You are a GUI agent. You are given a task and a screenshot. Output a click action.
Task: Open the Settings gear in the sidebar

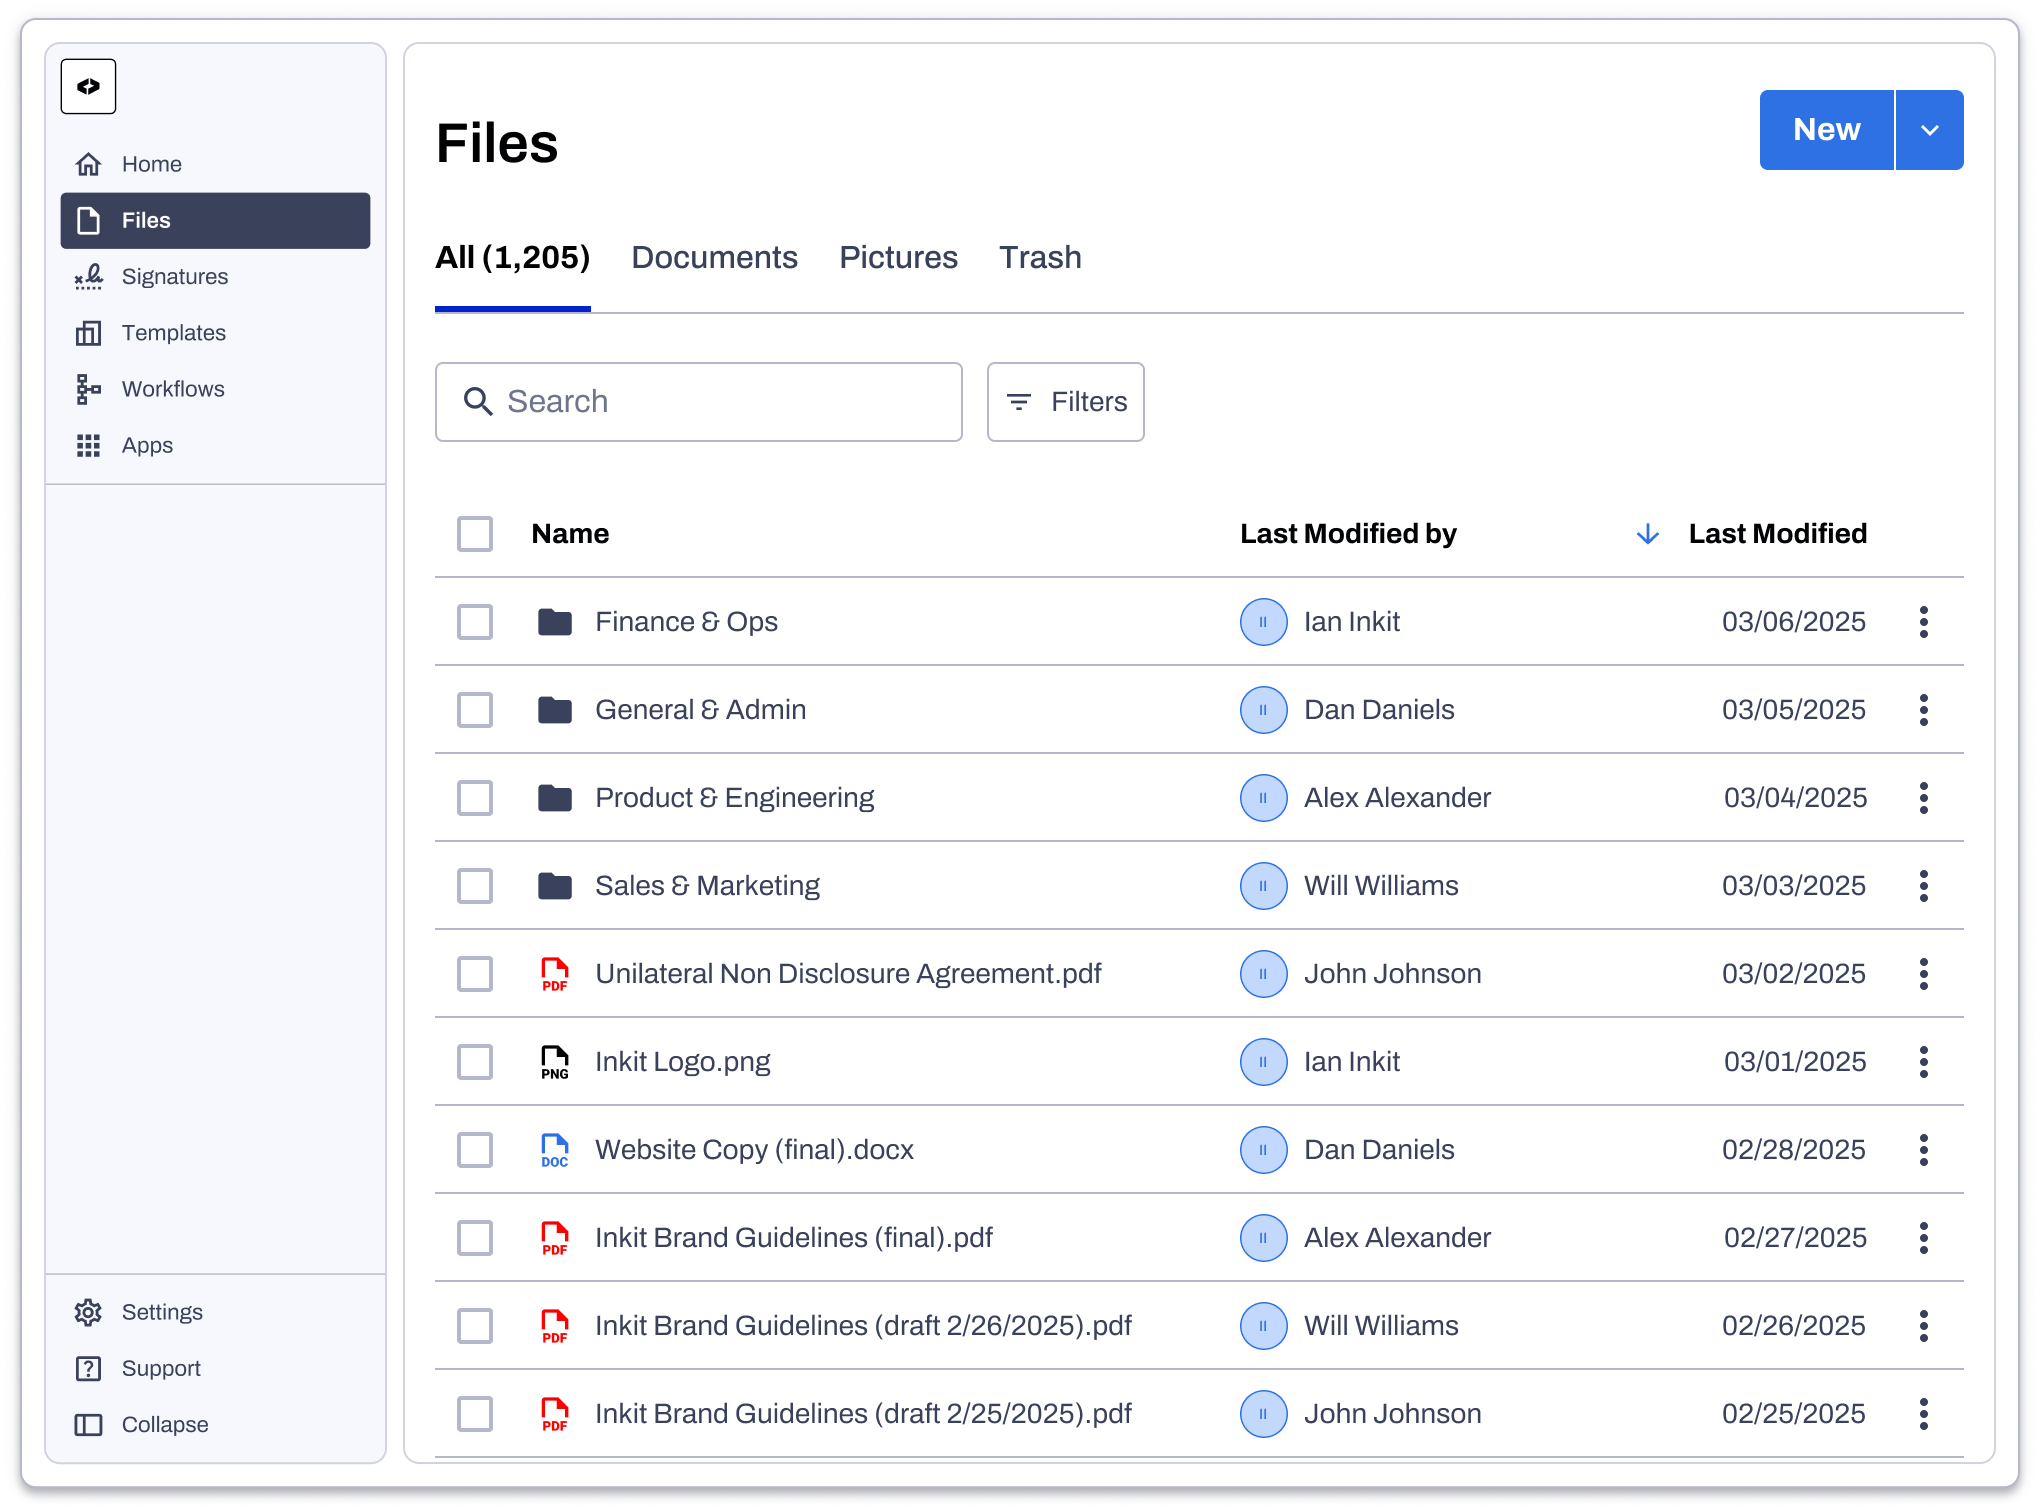tap(89, 1312)
